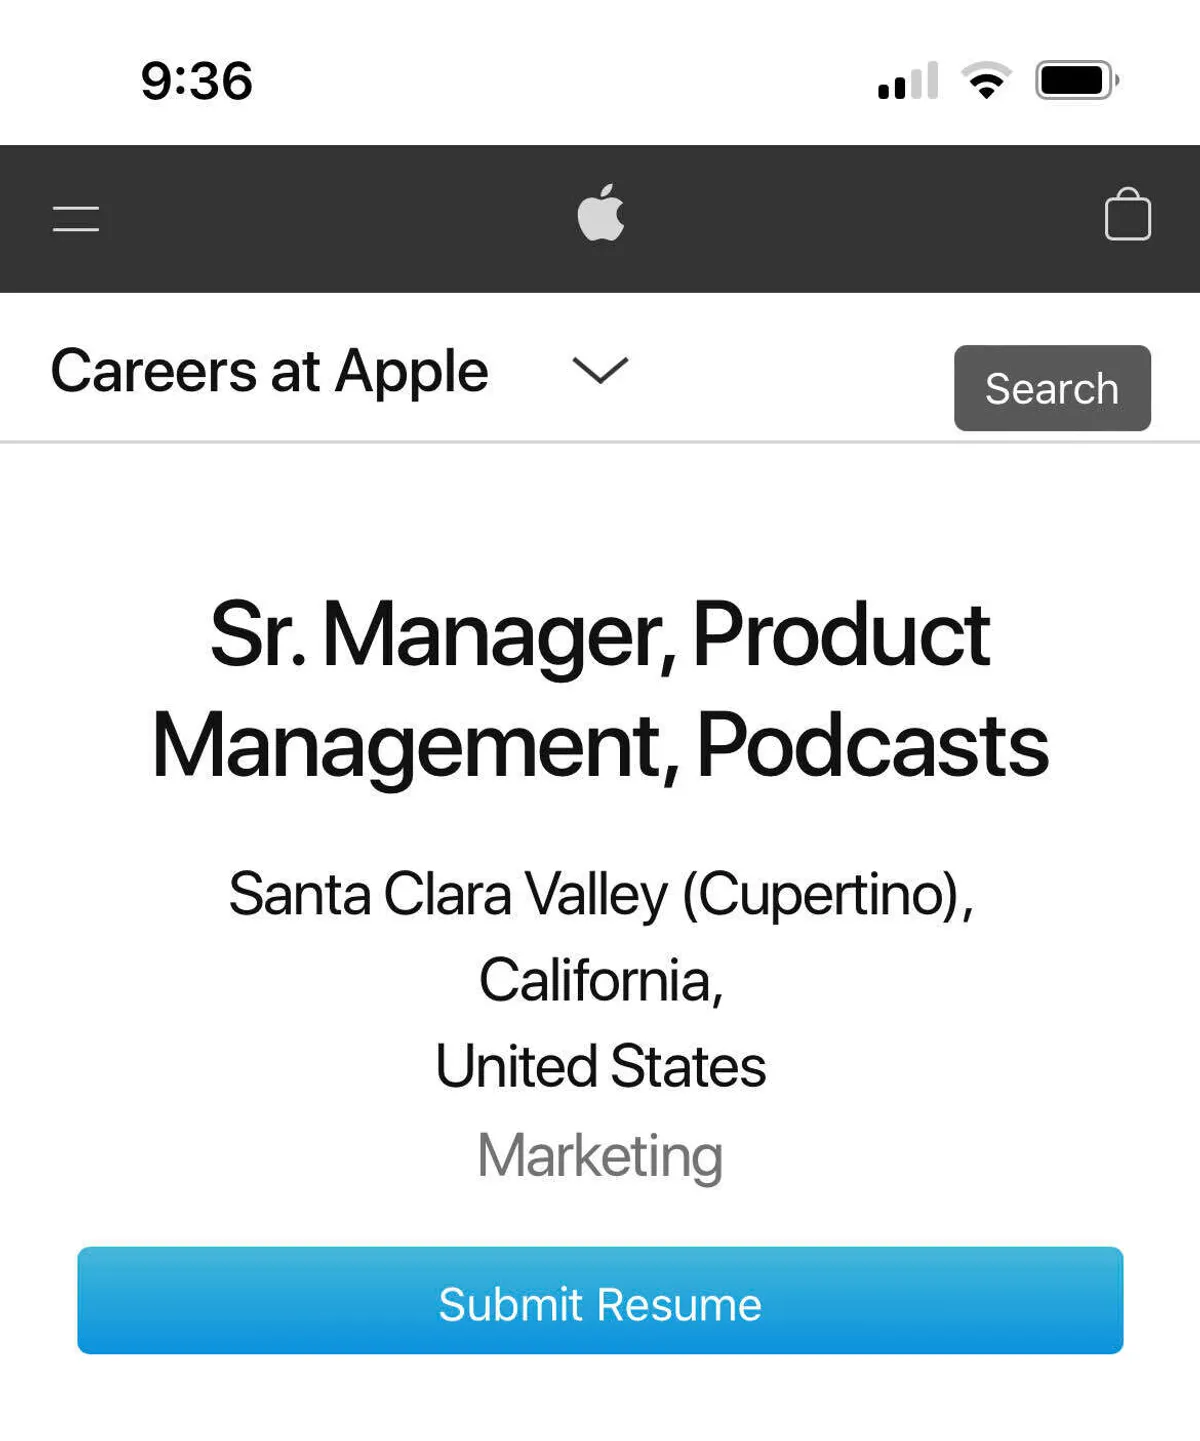Screen dimensions: 1200x1441
Task: Tap the Apple logo
Action: coord(601,214)
